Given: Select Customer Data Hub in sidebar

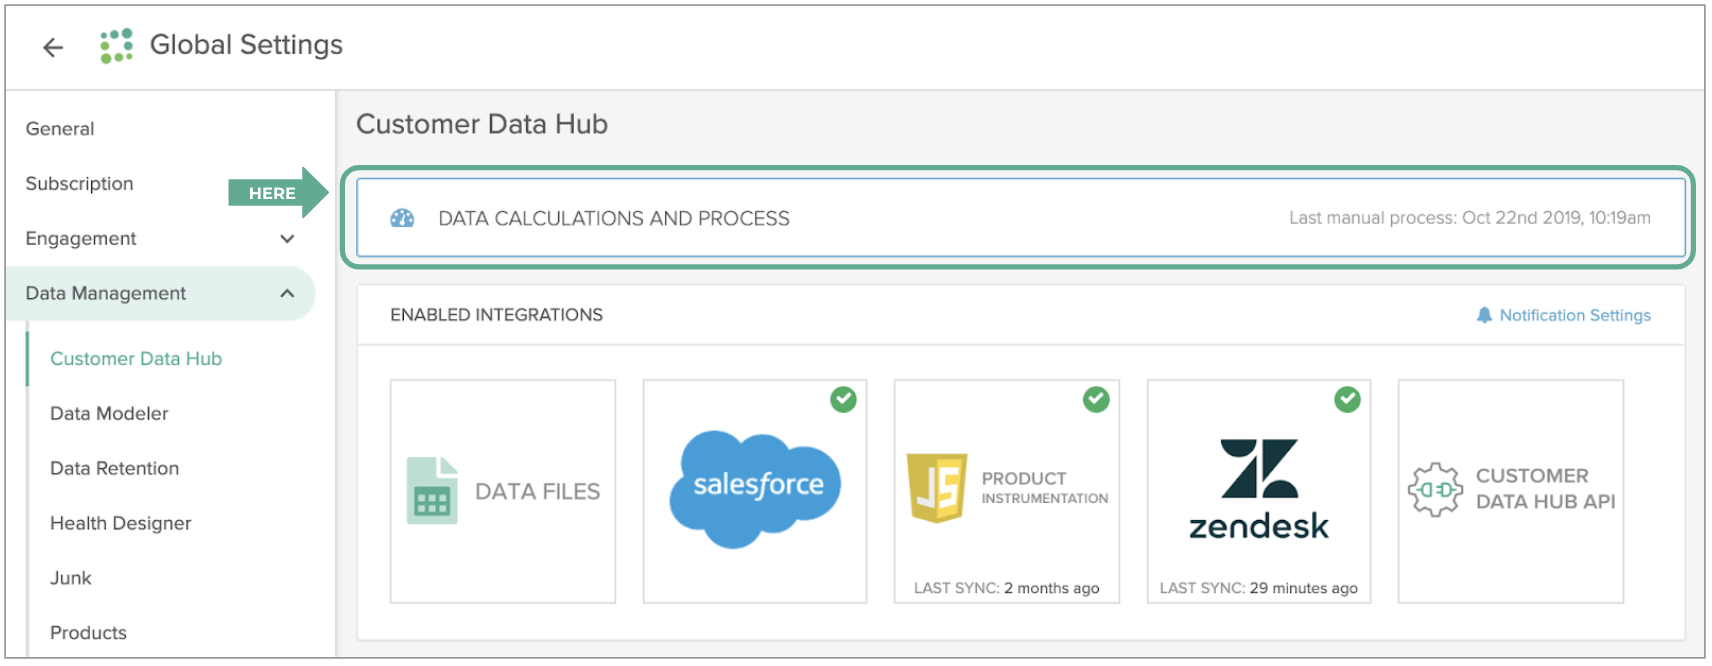Looking at the screenshot, I should [136, 359].
